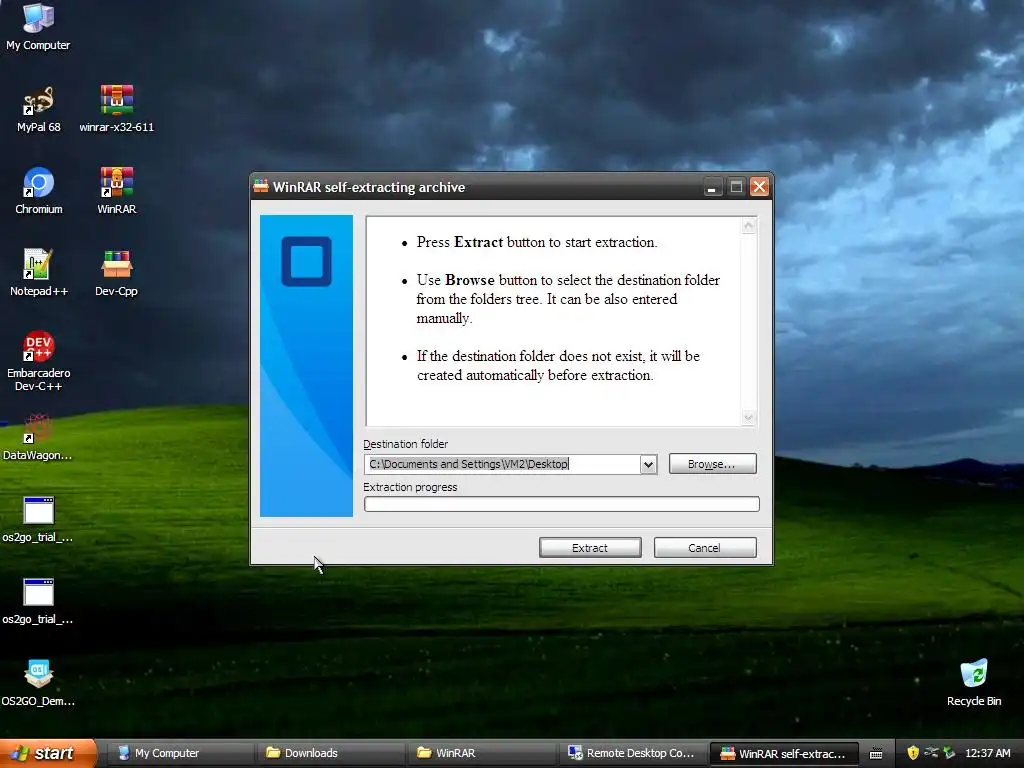Image resolution: width=1024 pixels, height=768 pixels.
Task: Select the MyPal 68 browser shortcut
Action: [x=38, y=109]
